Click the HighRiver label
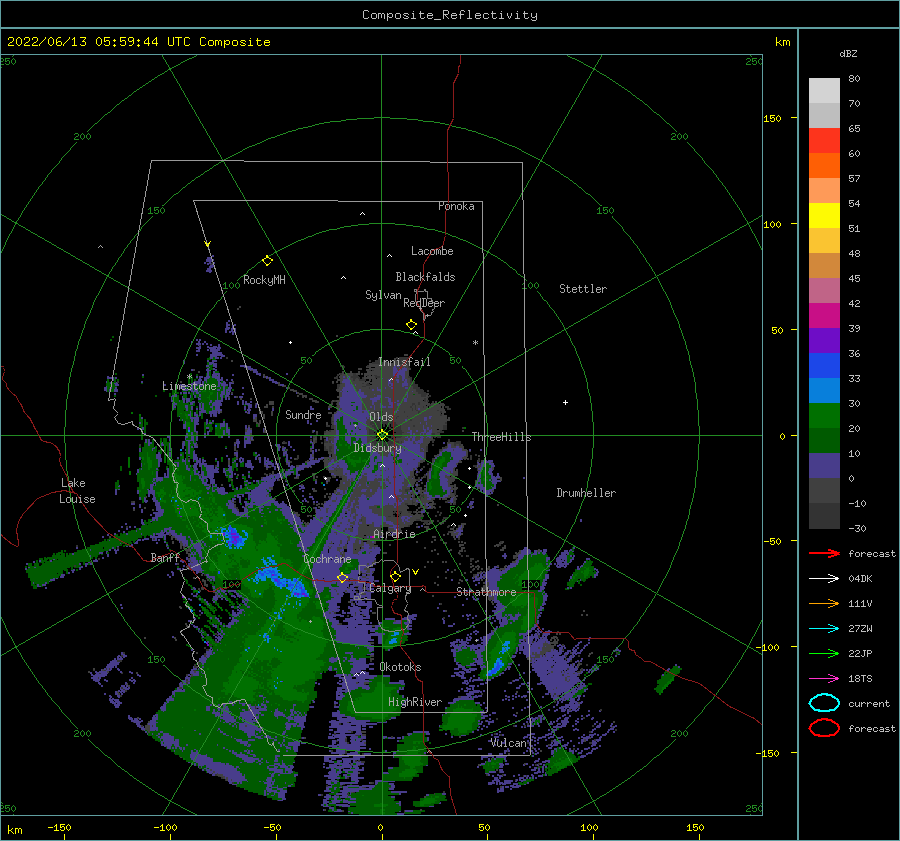 tap(415, 702)
